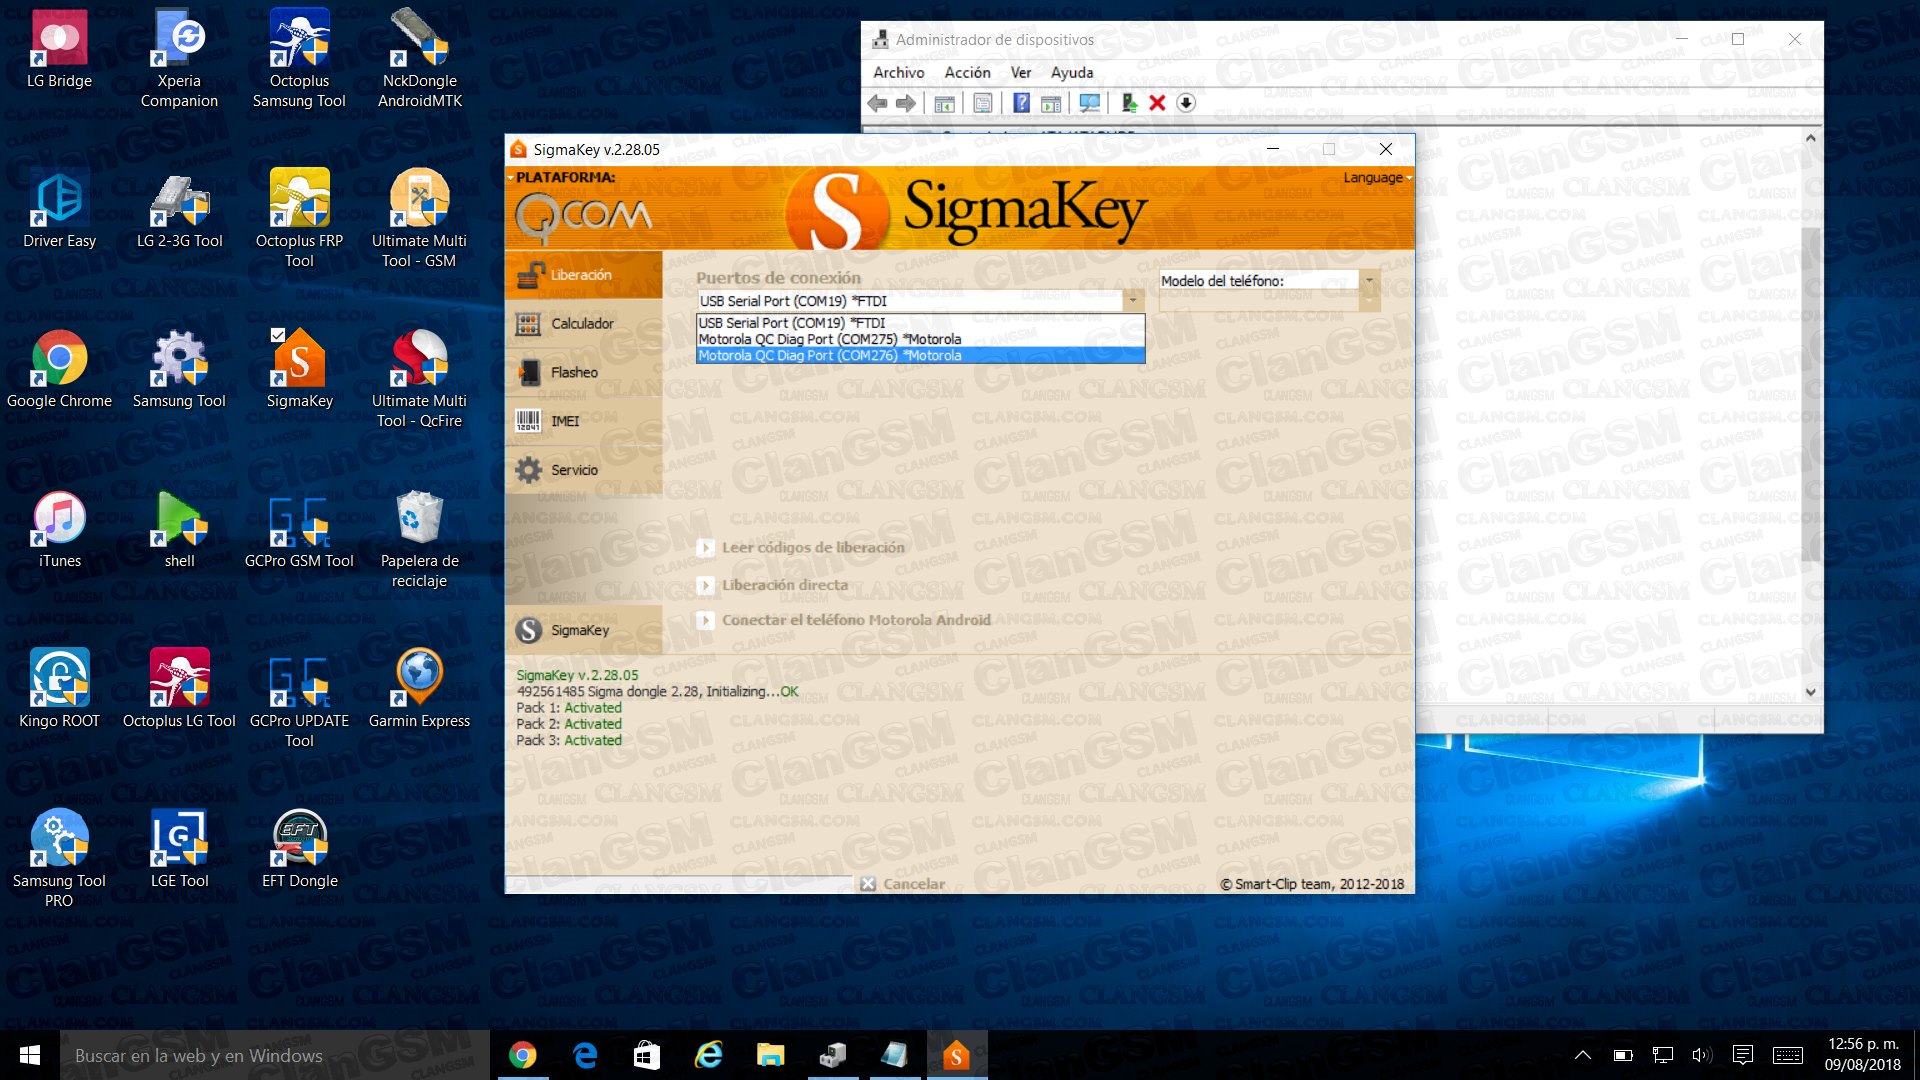This screenshot has height=1080, width=1920.
Task: Click the back arrow in Device Manager toolbar
Action: point(877,103)
